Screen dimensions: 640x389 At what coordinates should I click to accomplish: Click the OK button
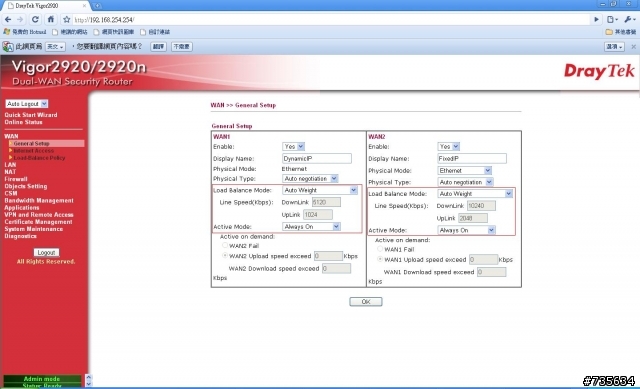366,302
